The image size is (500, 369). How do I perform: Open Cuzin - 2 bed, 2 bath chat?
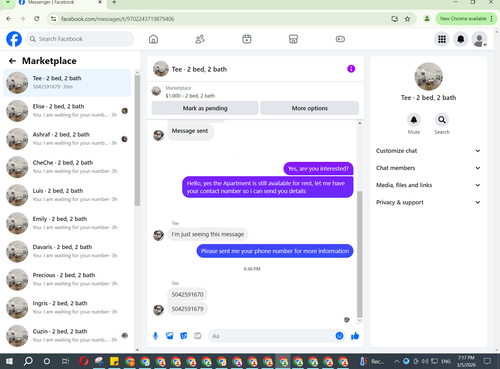(x=67, y=336)
